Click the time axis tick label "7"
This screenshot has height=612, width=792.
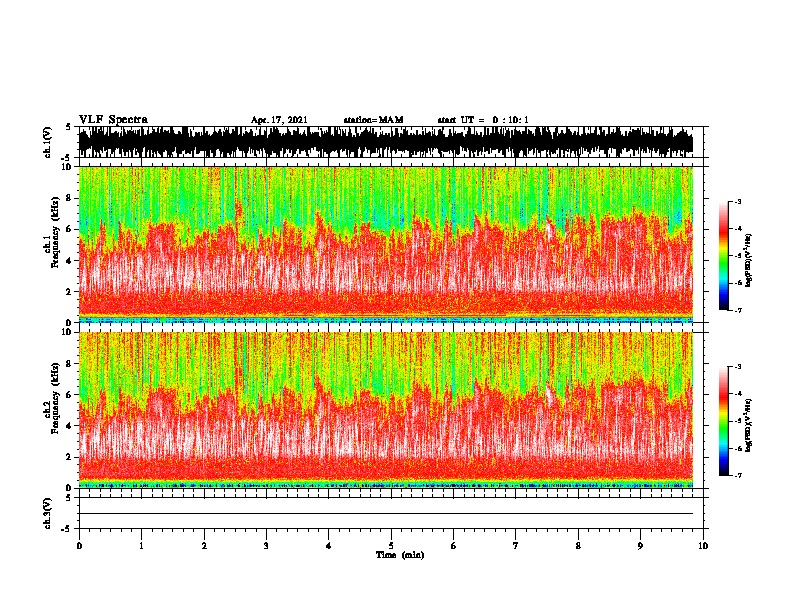click(516, 546)
